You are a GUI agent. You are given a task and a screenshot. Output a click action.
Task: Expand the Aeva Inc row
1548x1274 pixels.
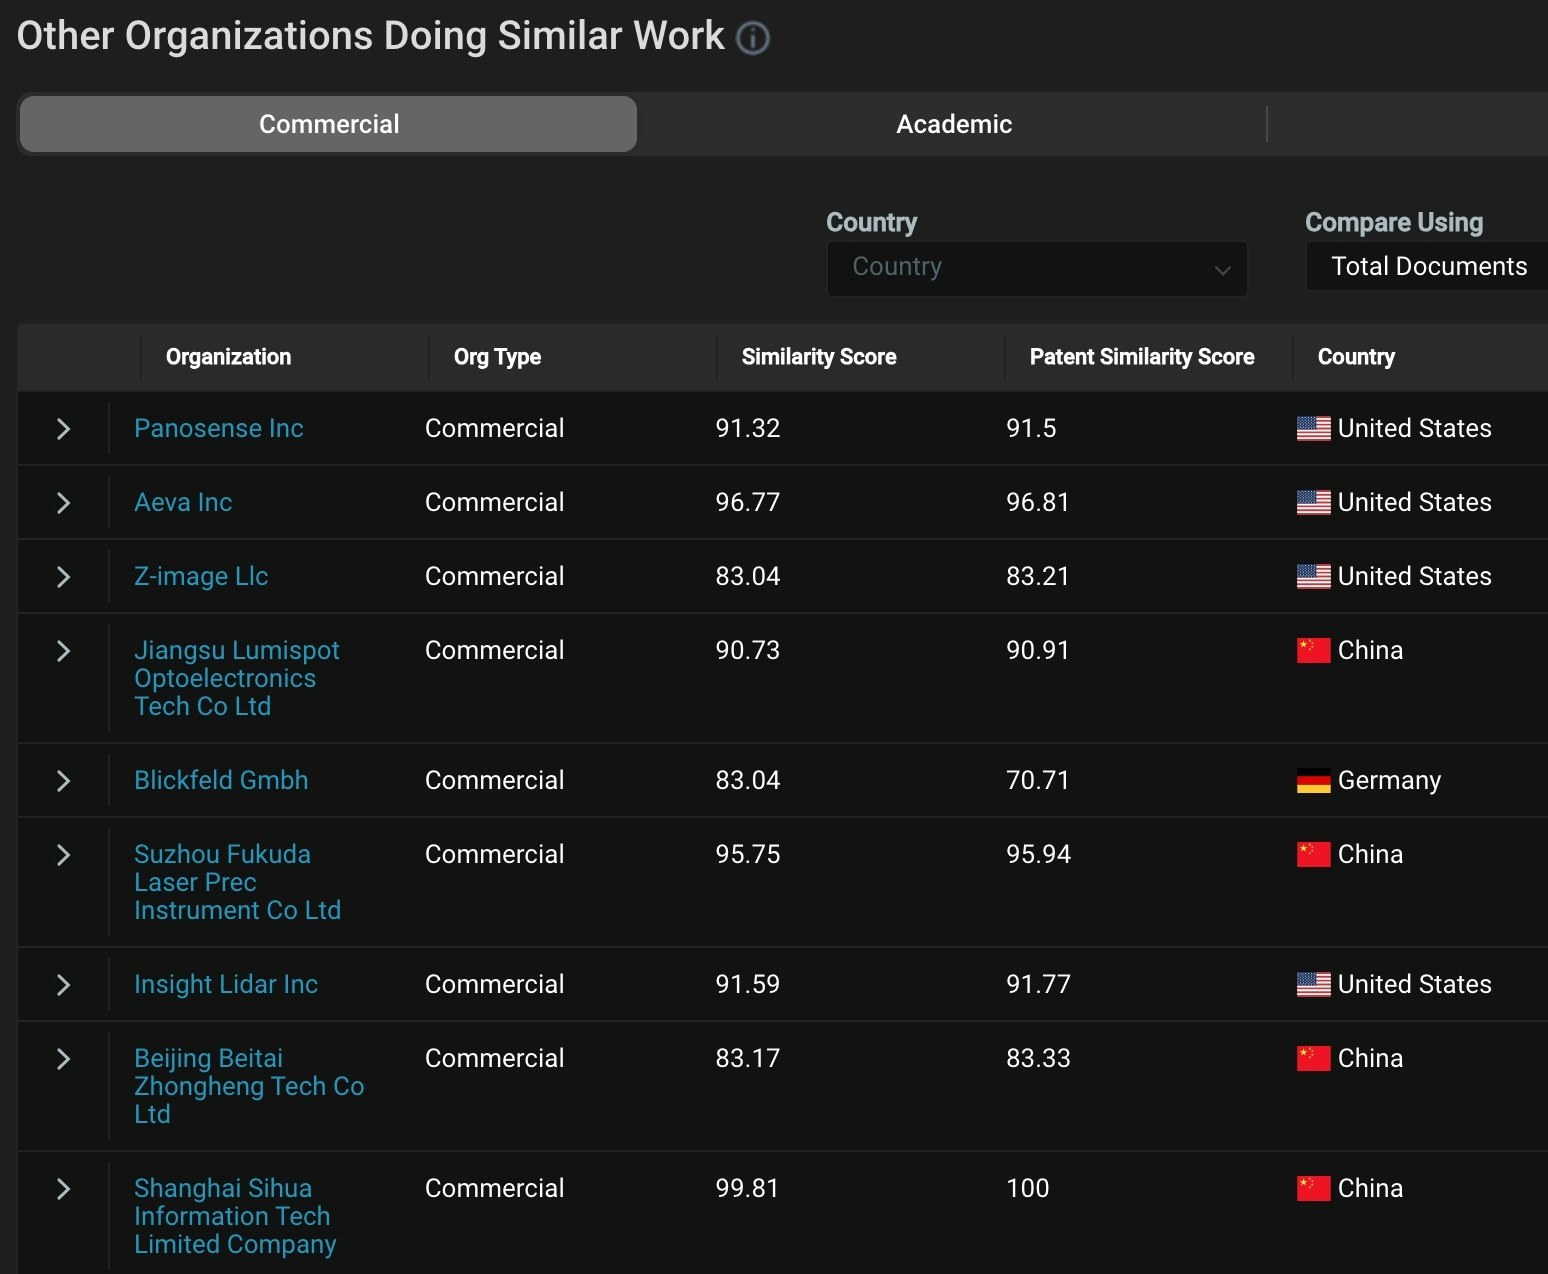point(63,503)
